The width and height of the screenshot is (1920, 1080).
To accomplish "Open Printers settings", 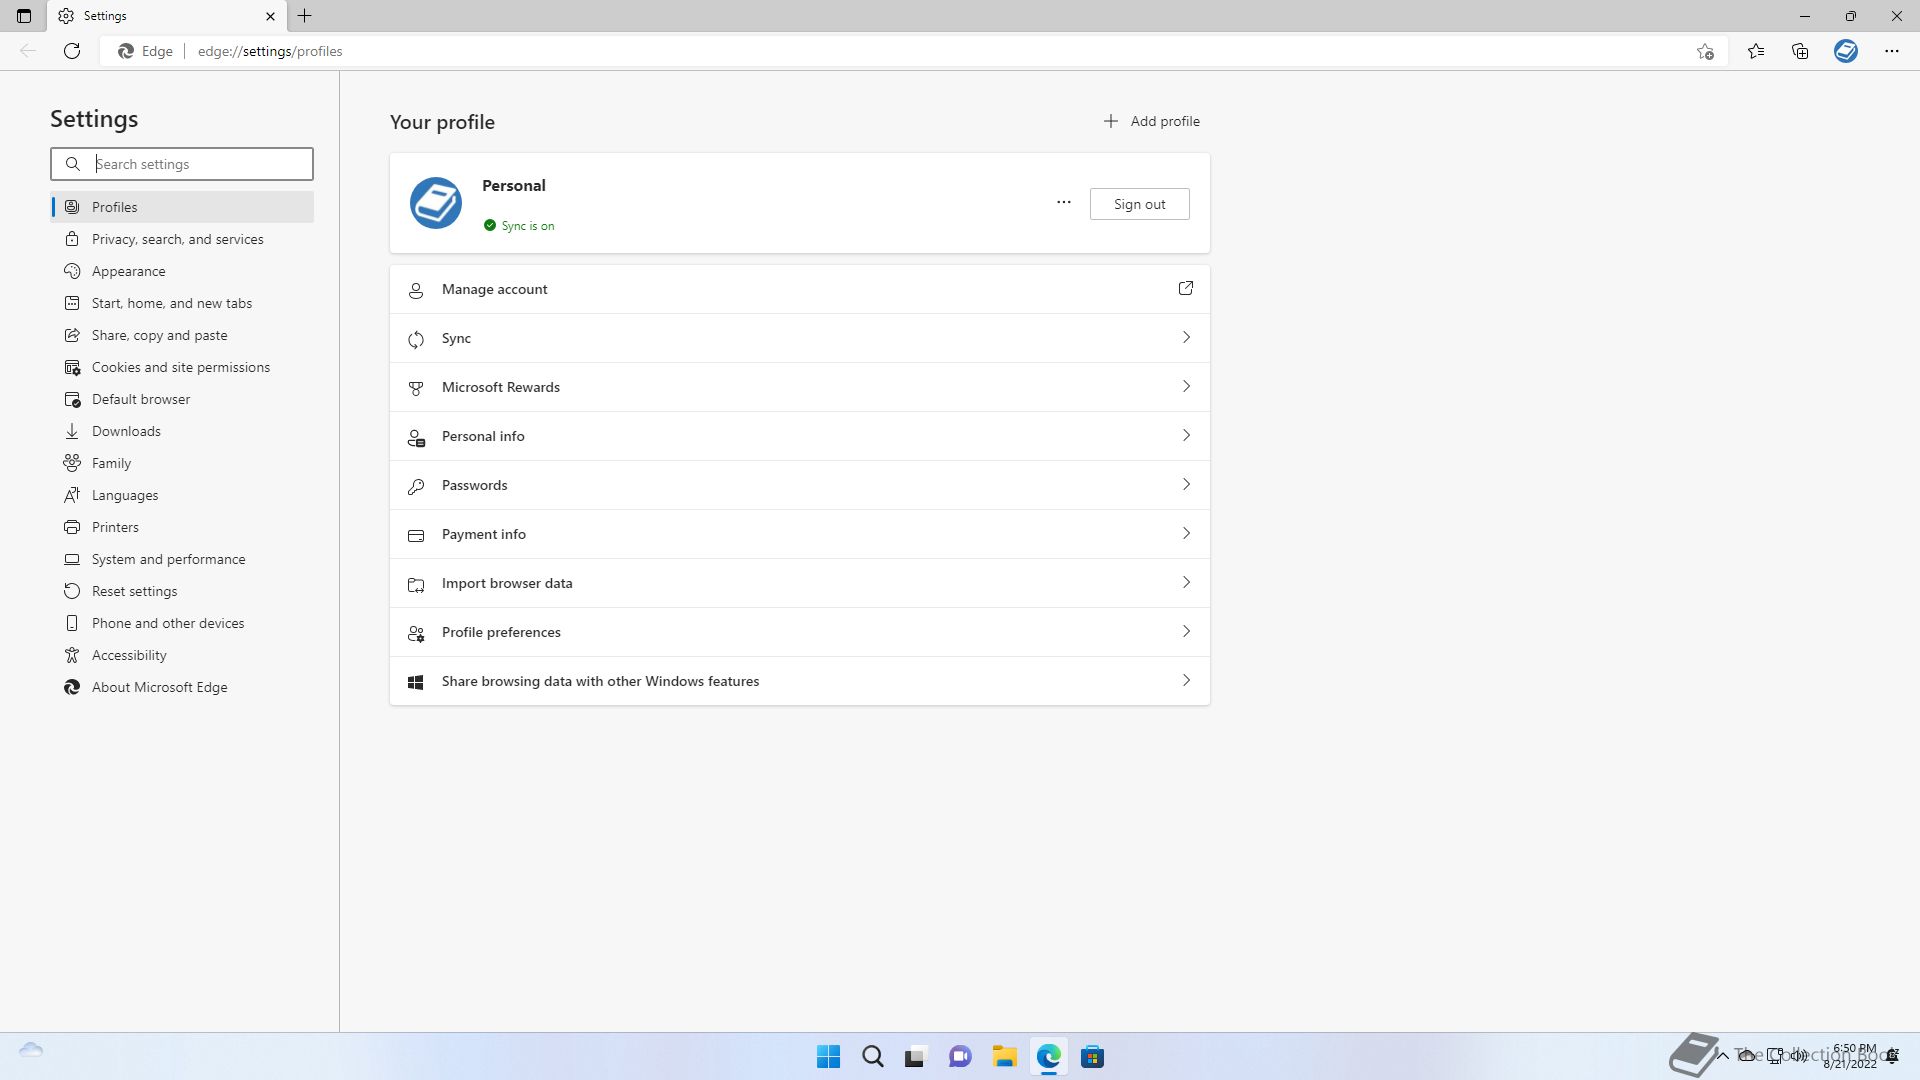I will click(x=182, y=527).
